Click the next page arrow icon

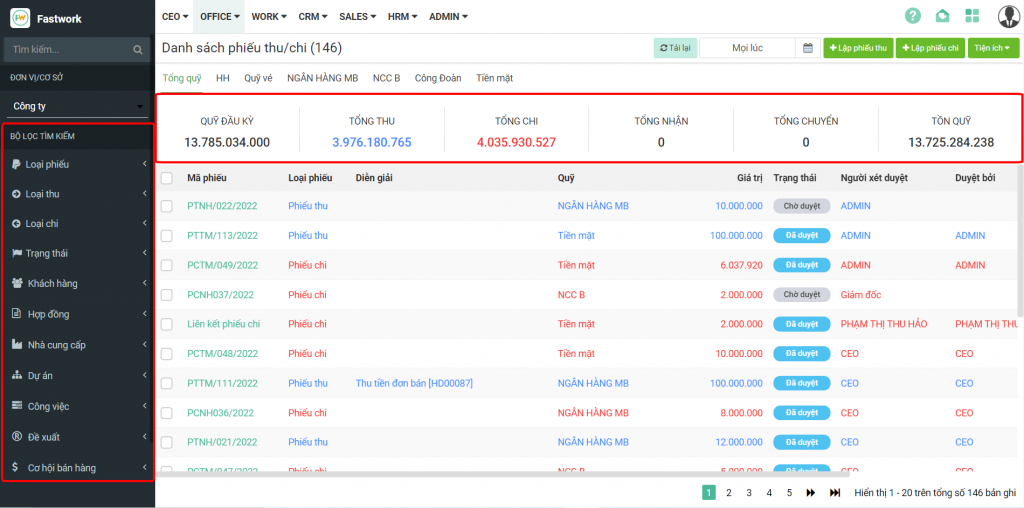(x=811, y=492)
